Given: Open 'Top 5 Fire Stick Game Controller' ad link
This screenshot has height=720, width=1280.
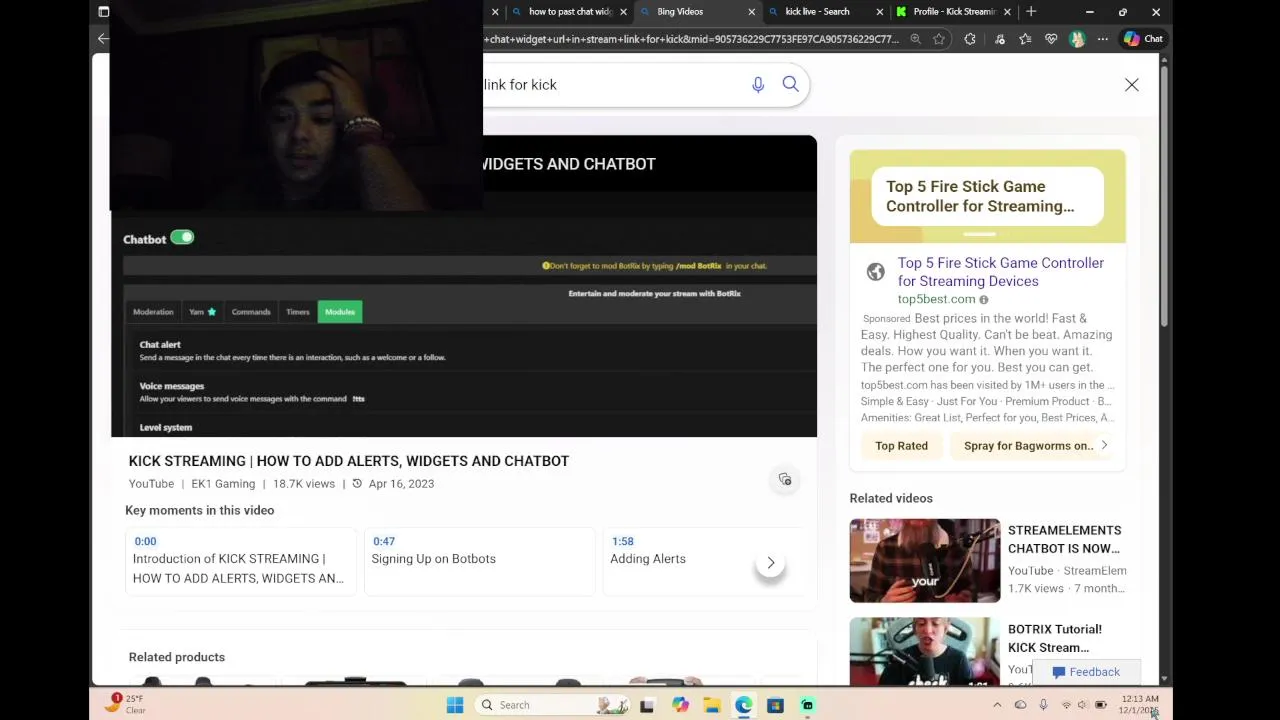Looking at the screenshot, I should 1000,272.
